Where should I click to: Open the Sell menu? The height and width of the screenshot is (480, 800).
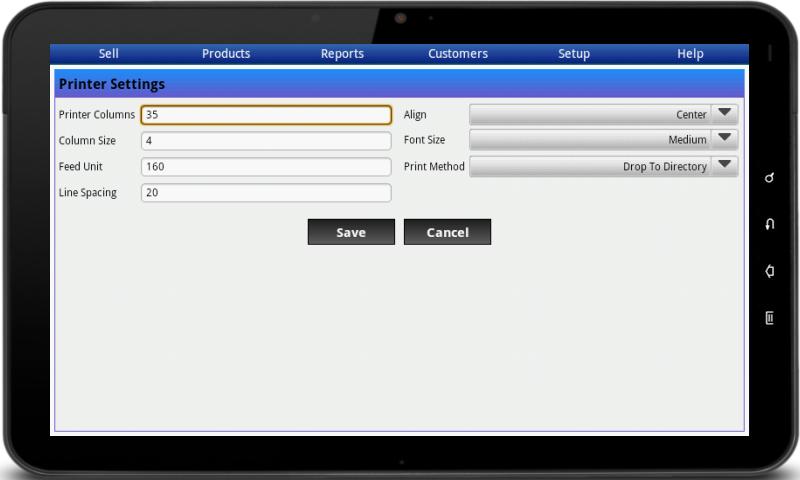click(108, 54)
